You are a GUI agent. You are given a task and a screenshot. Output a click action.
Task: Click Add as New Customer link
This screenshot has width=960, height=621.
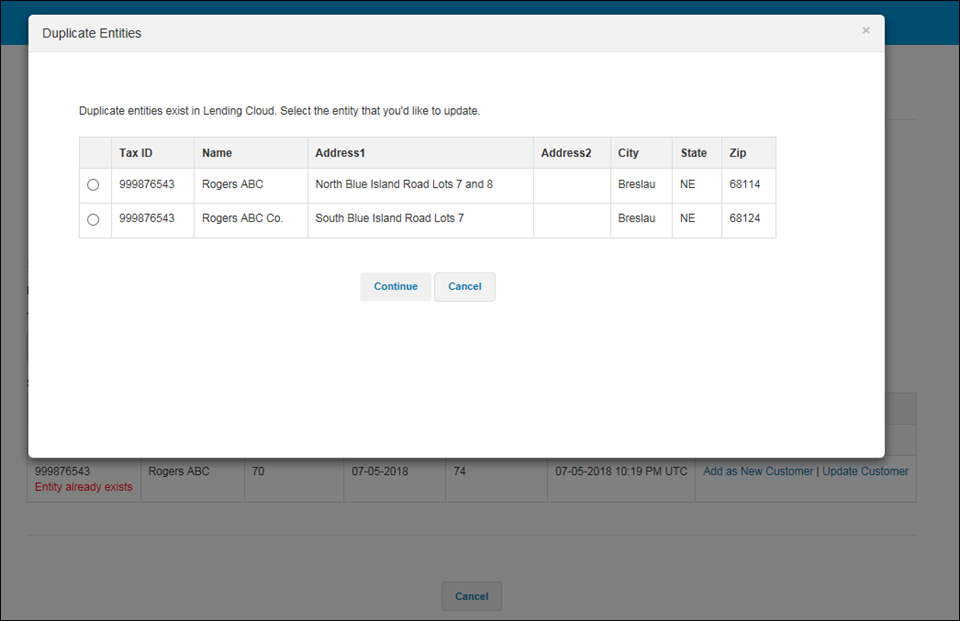tap(758, 471)
